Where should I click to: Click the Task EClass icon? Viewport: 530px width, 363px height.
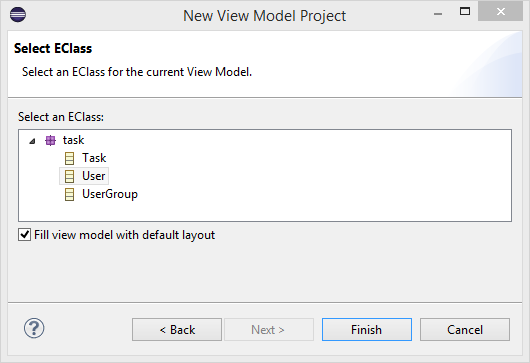point(69,158)
